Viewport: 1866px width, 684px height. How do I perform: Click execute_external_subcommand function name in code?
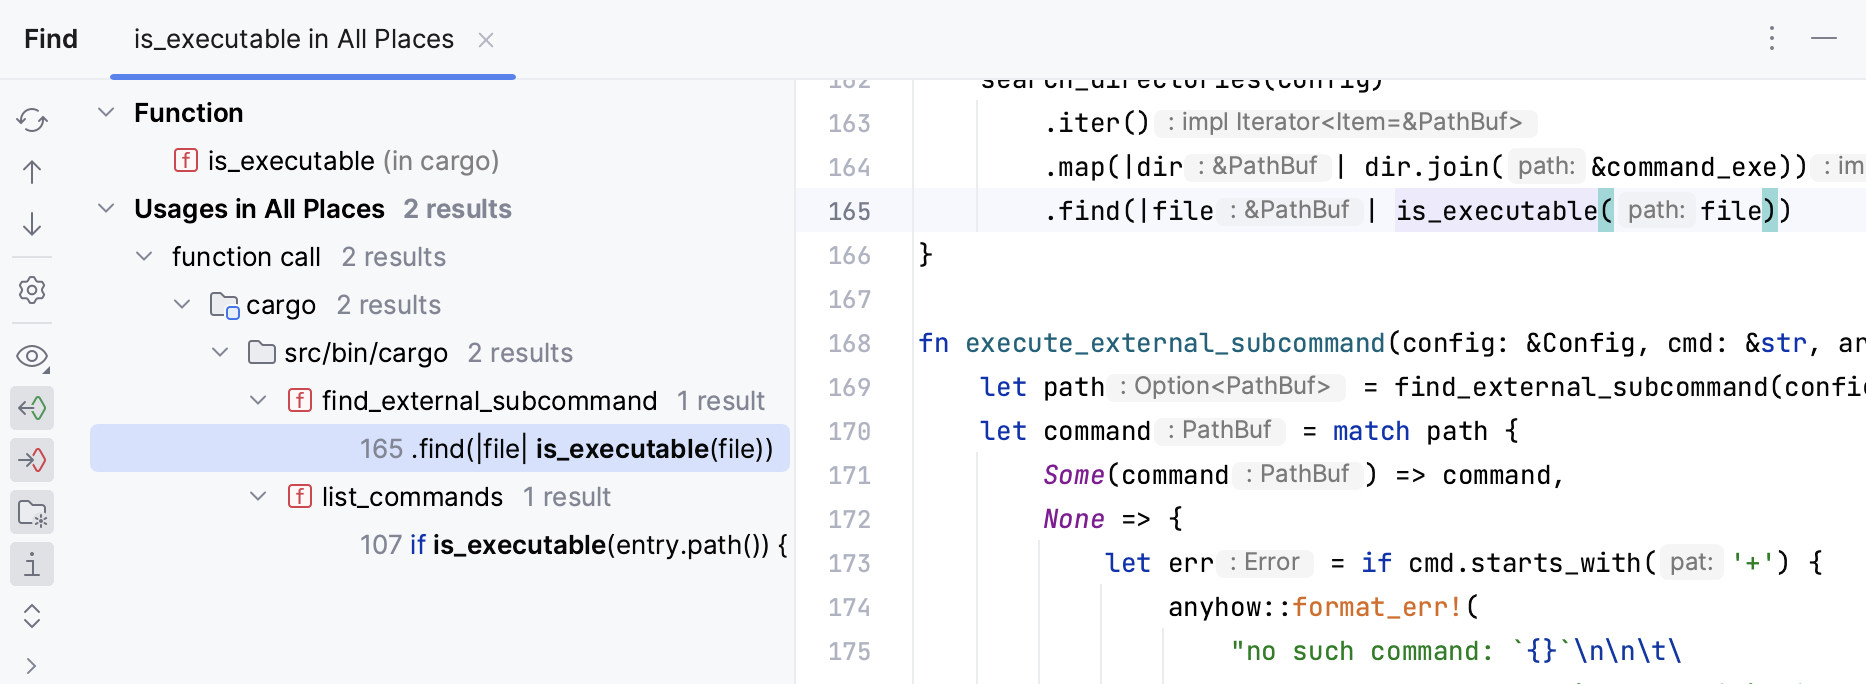pos(1175,343)
